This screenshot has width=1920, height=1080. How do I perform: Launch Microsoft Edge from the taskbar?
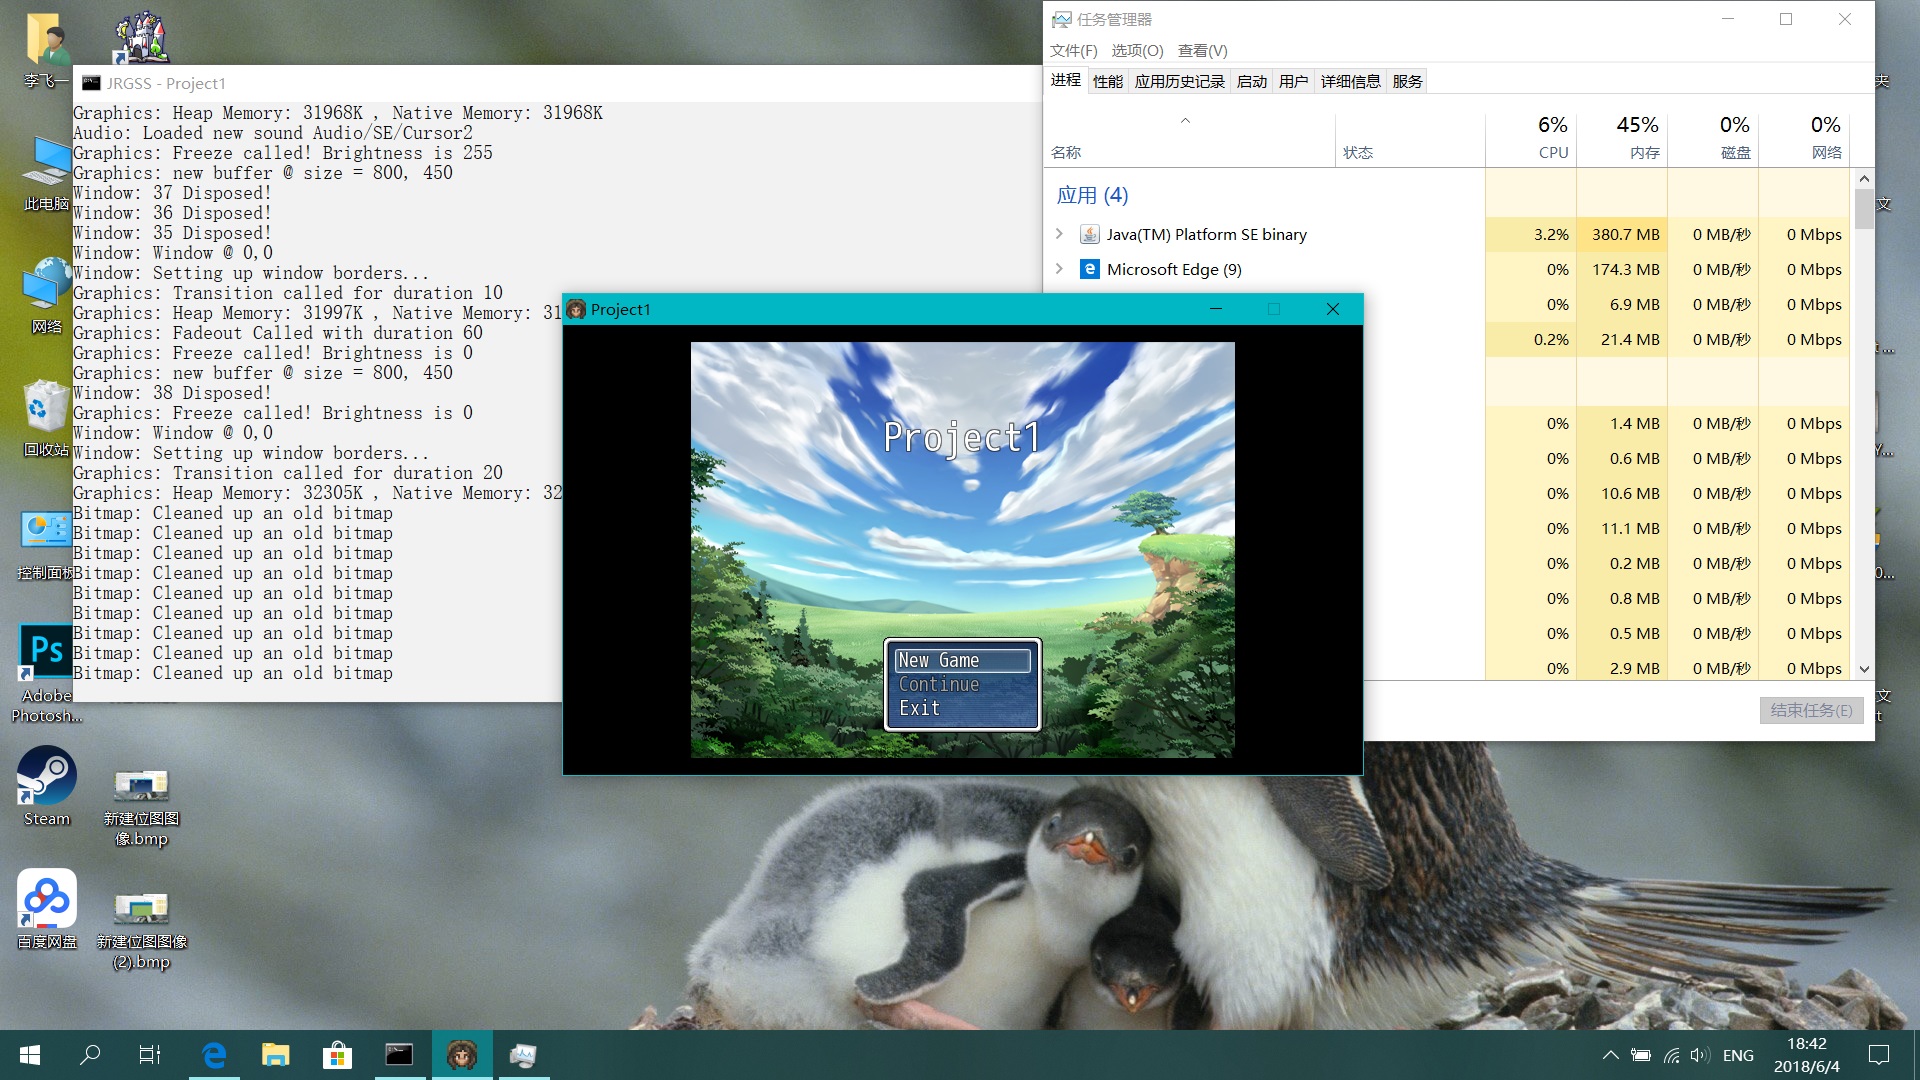click(x=214, y=1055)
